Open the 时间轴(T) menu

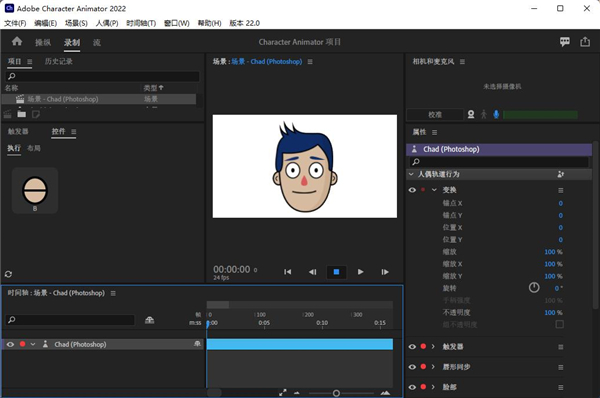[141, 23]
